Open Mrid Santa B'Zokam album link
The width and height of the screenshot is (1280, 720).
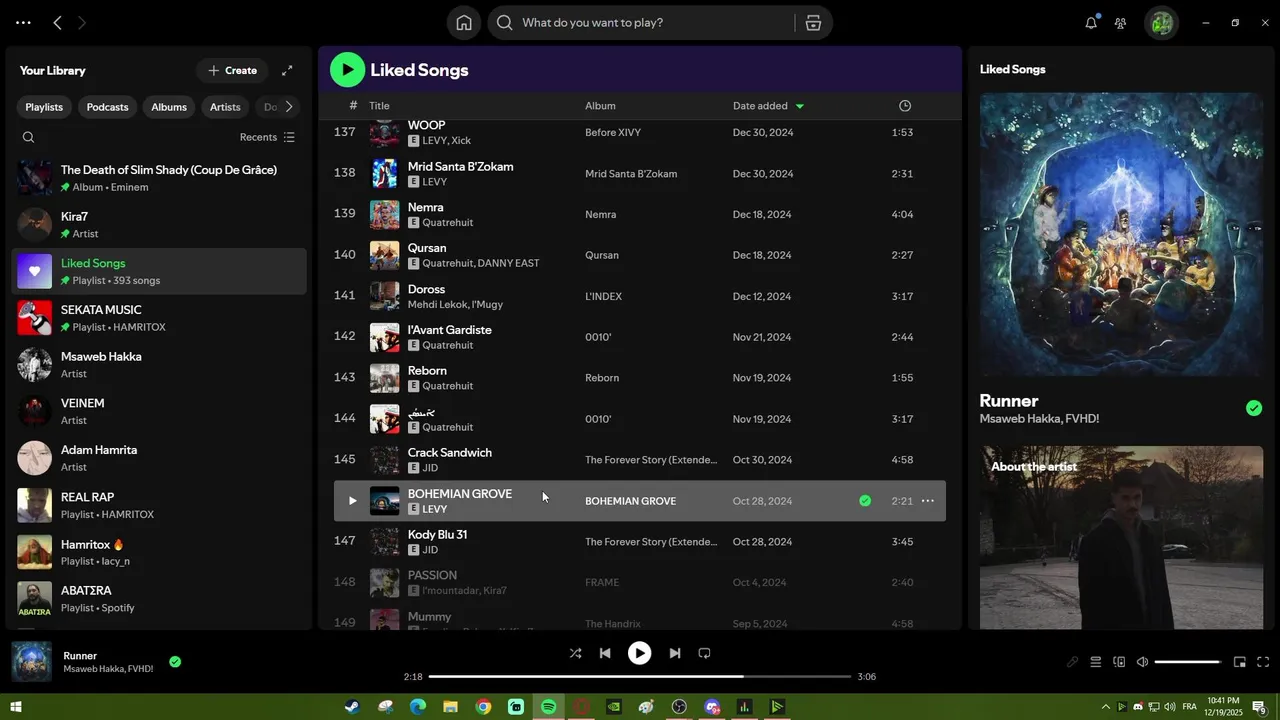point(631,174)
